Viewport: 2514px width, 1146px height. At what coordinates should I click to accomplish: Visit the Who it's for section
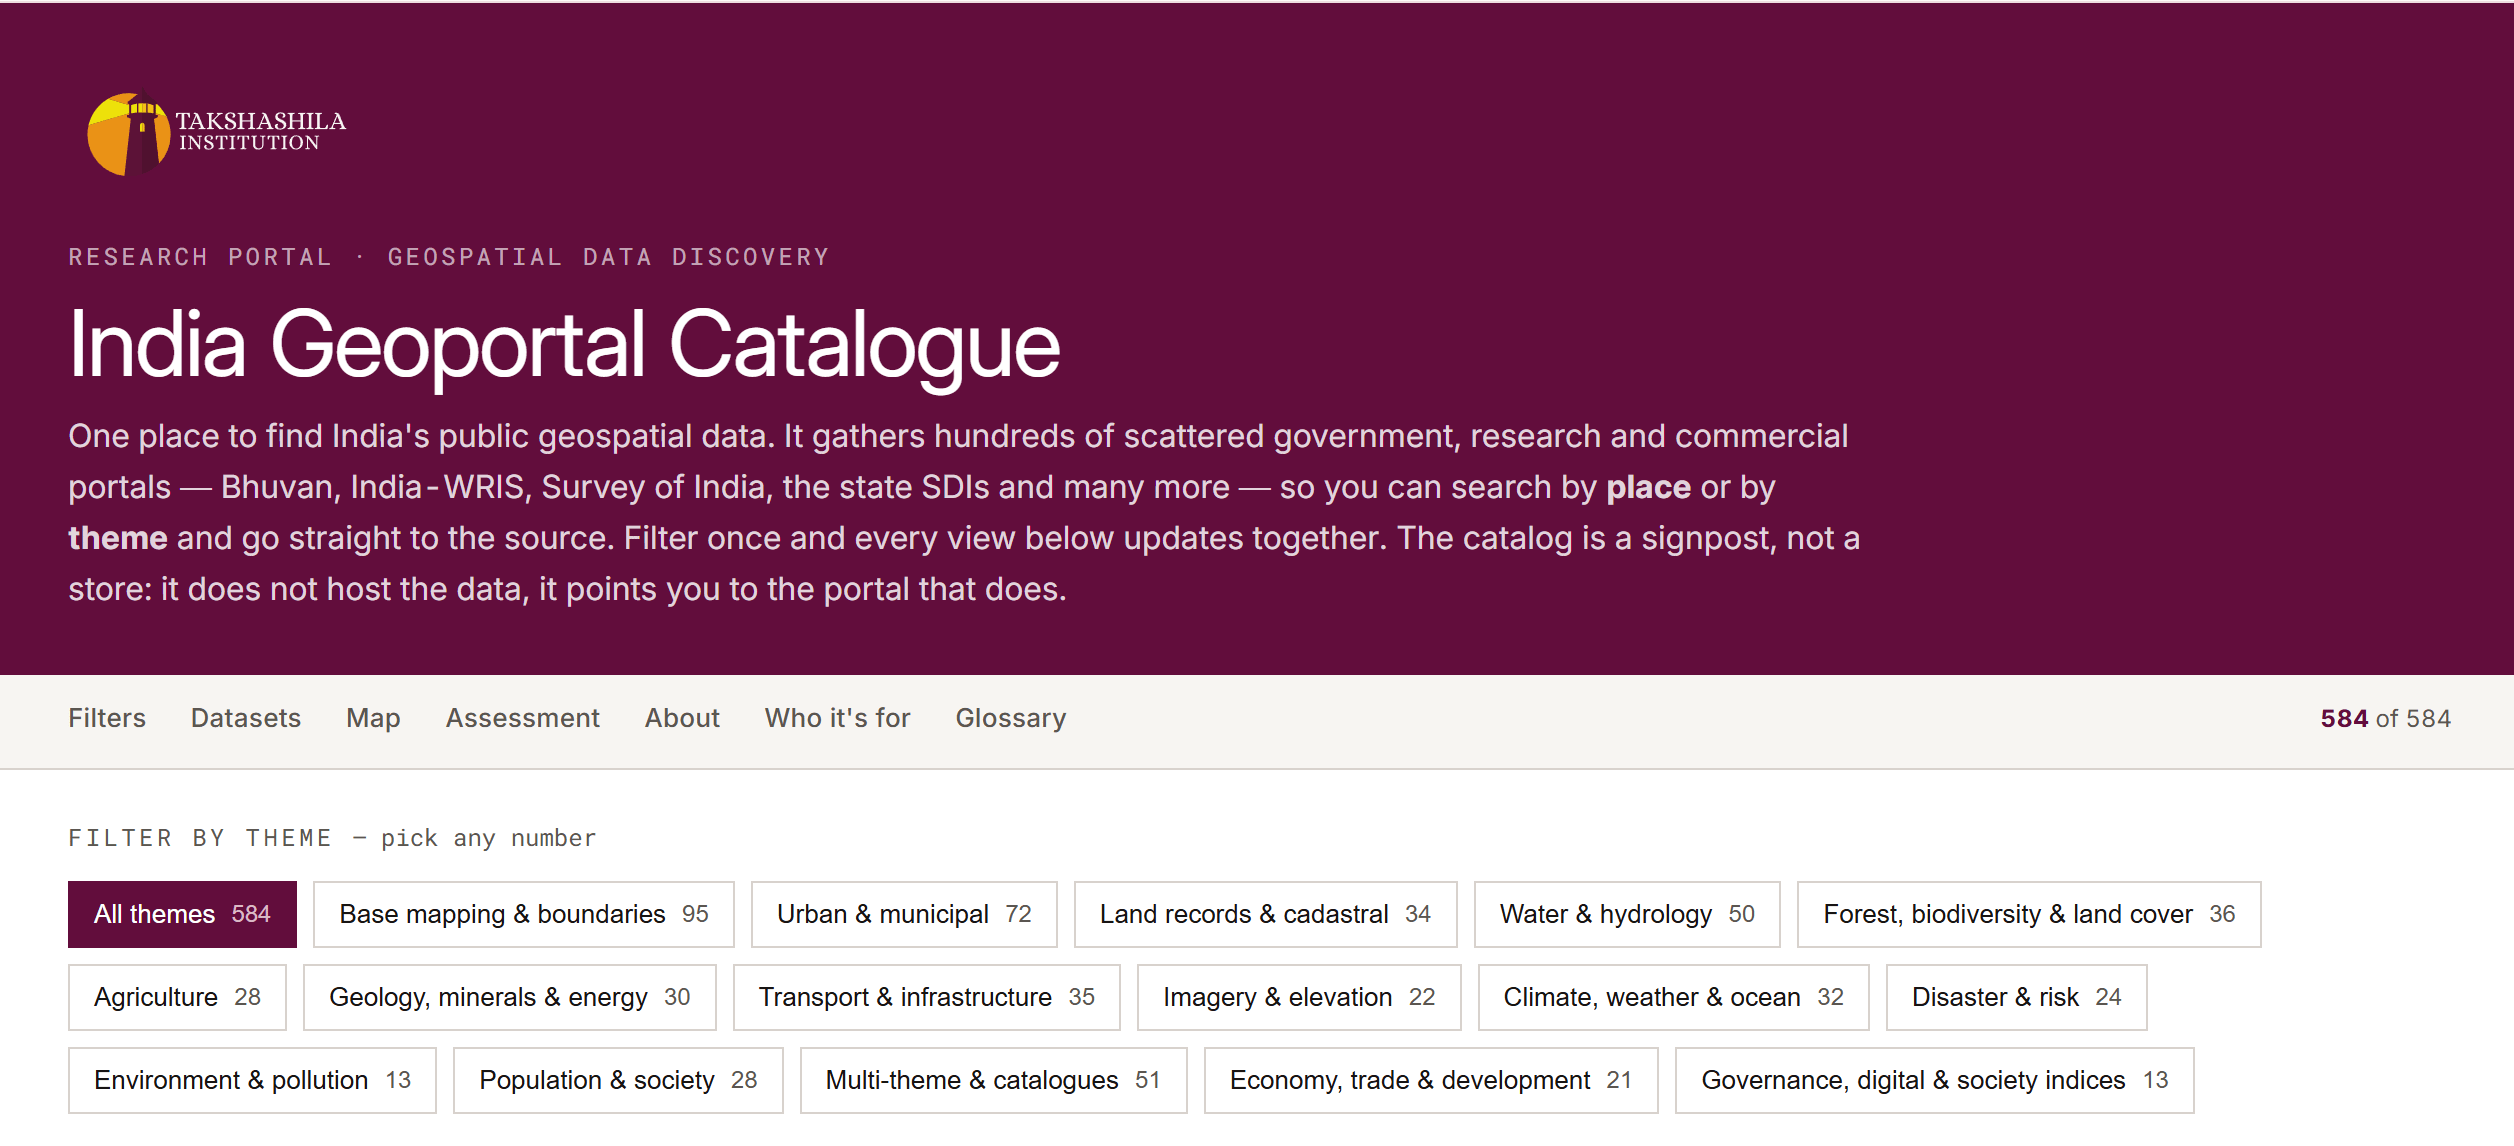tap(838, 718)
